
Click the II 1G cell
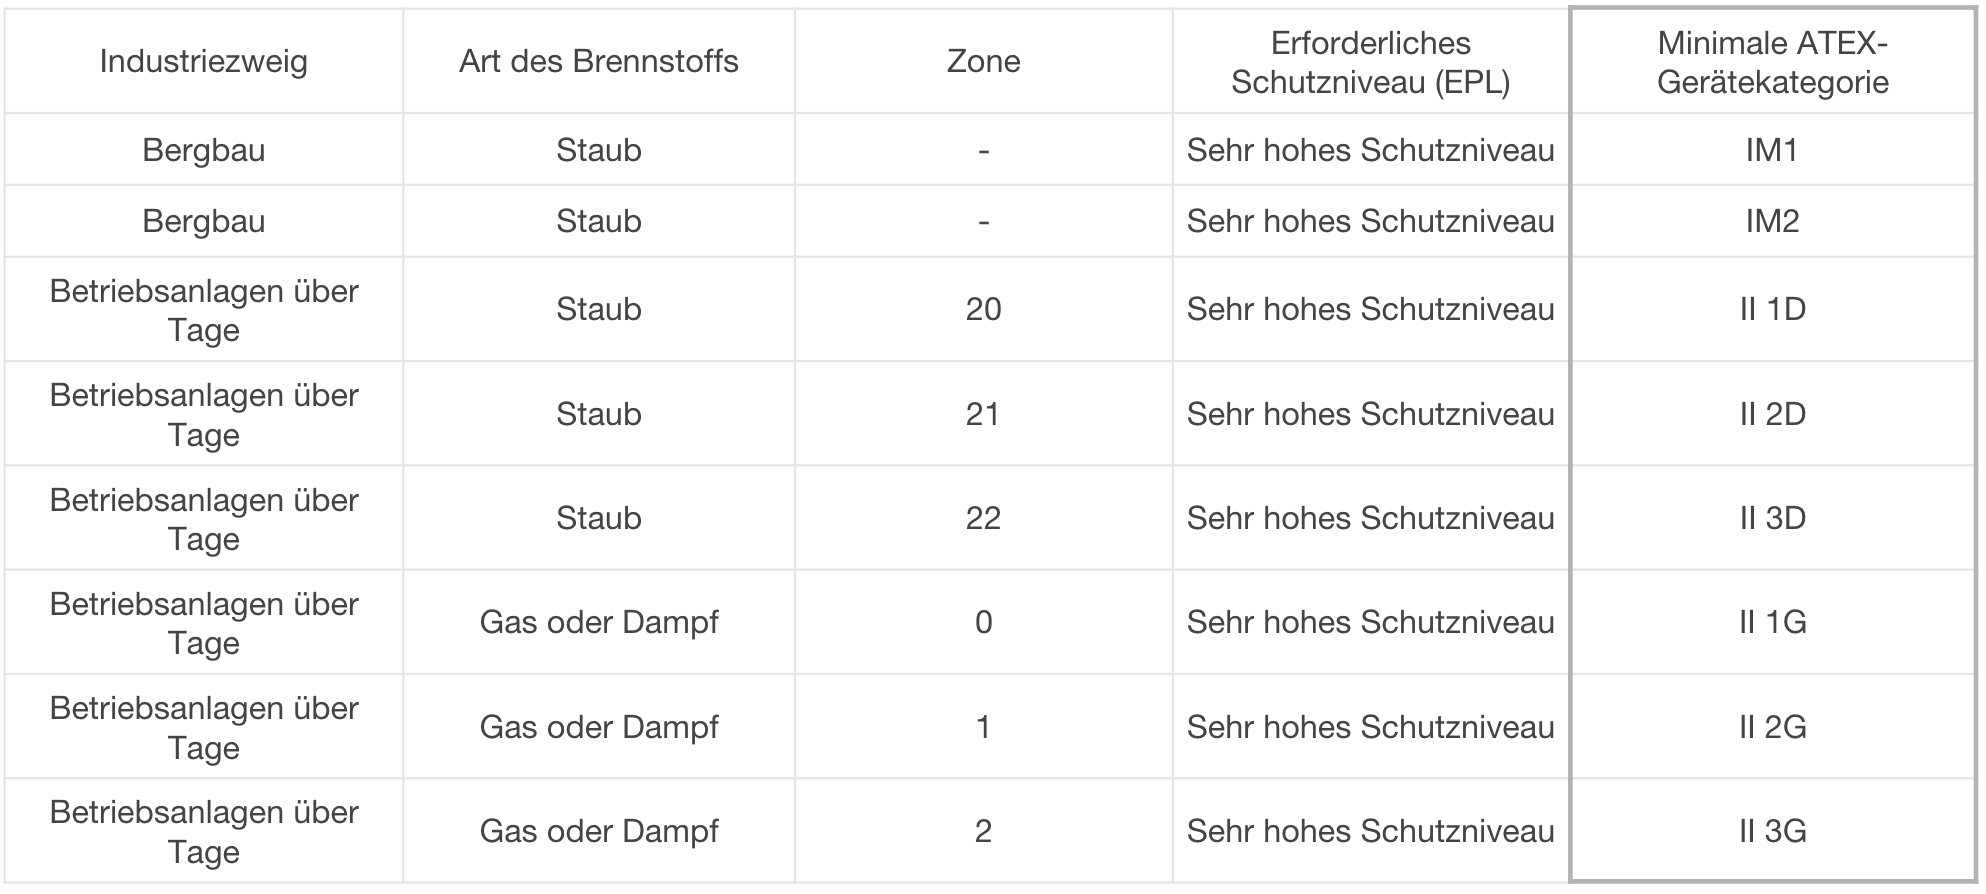point(1772,622)
